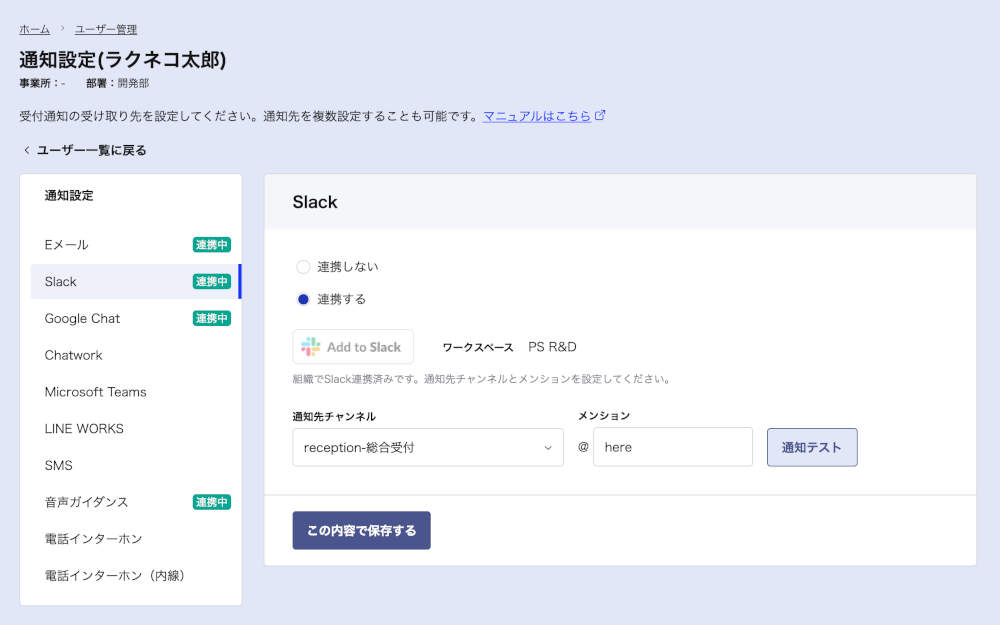Viewport: 1000px width, 625px height.
Task: Click the ホーム breadcrumb link
Action: [x=34, y=29]
